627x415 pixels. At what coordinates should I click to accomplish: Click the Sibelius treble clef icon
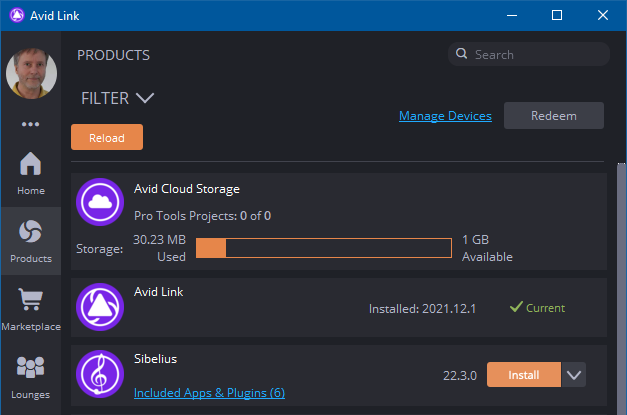[x=100, y=374]
